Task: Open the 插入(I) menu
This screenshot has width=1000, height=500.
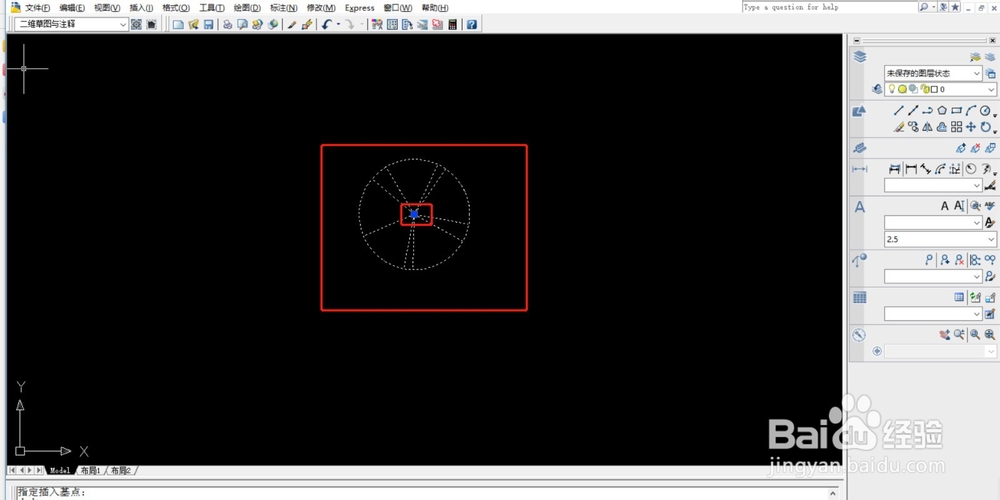Action: (x=141, y=8)
